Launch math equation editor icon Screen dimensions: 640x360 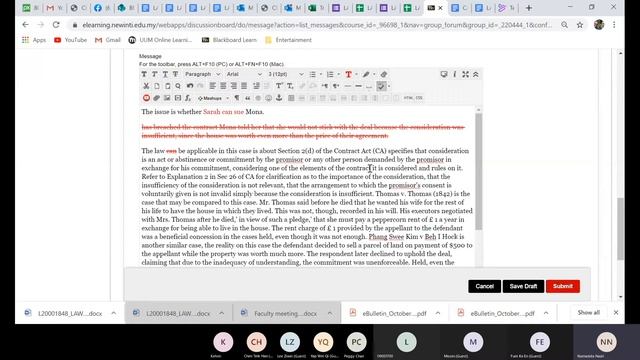pyautogui.click(x=188, y=98)
